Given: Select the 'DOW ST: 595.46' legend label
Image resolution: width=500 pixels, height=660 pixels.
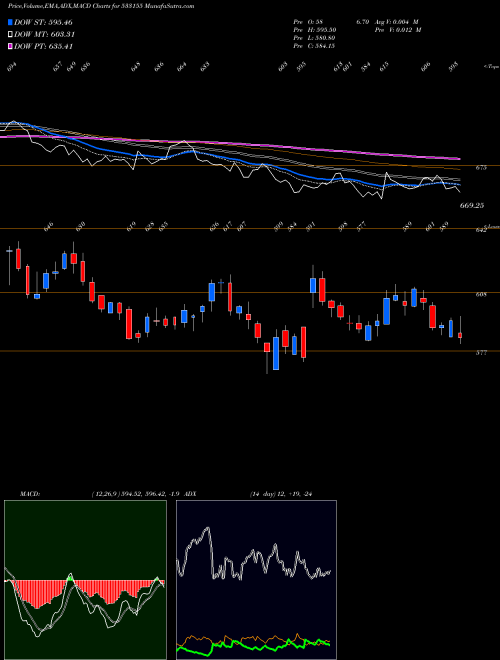Looking at the screenshot, I should tap(43, 22).
